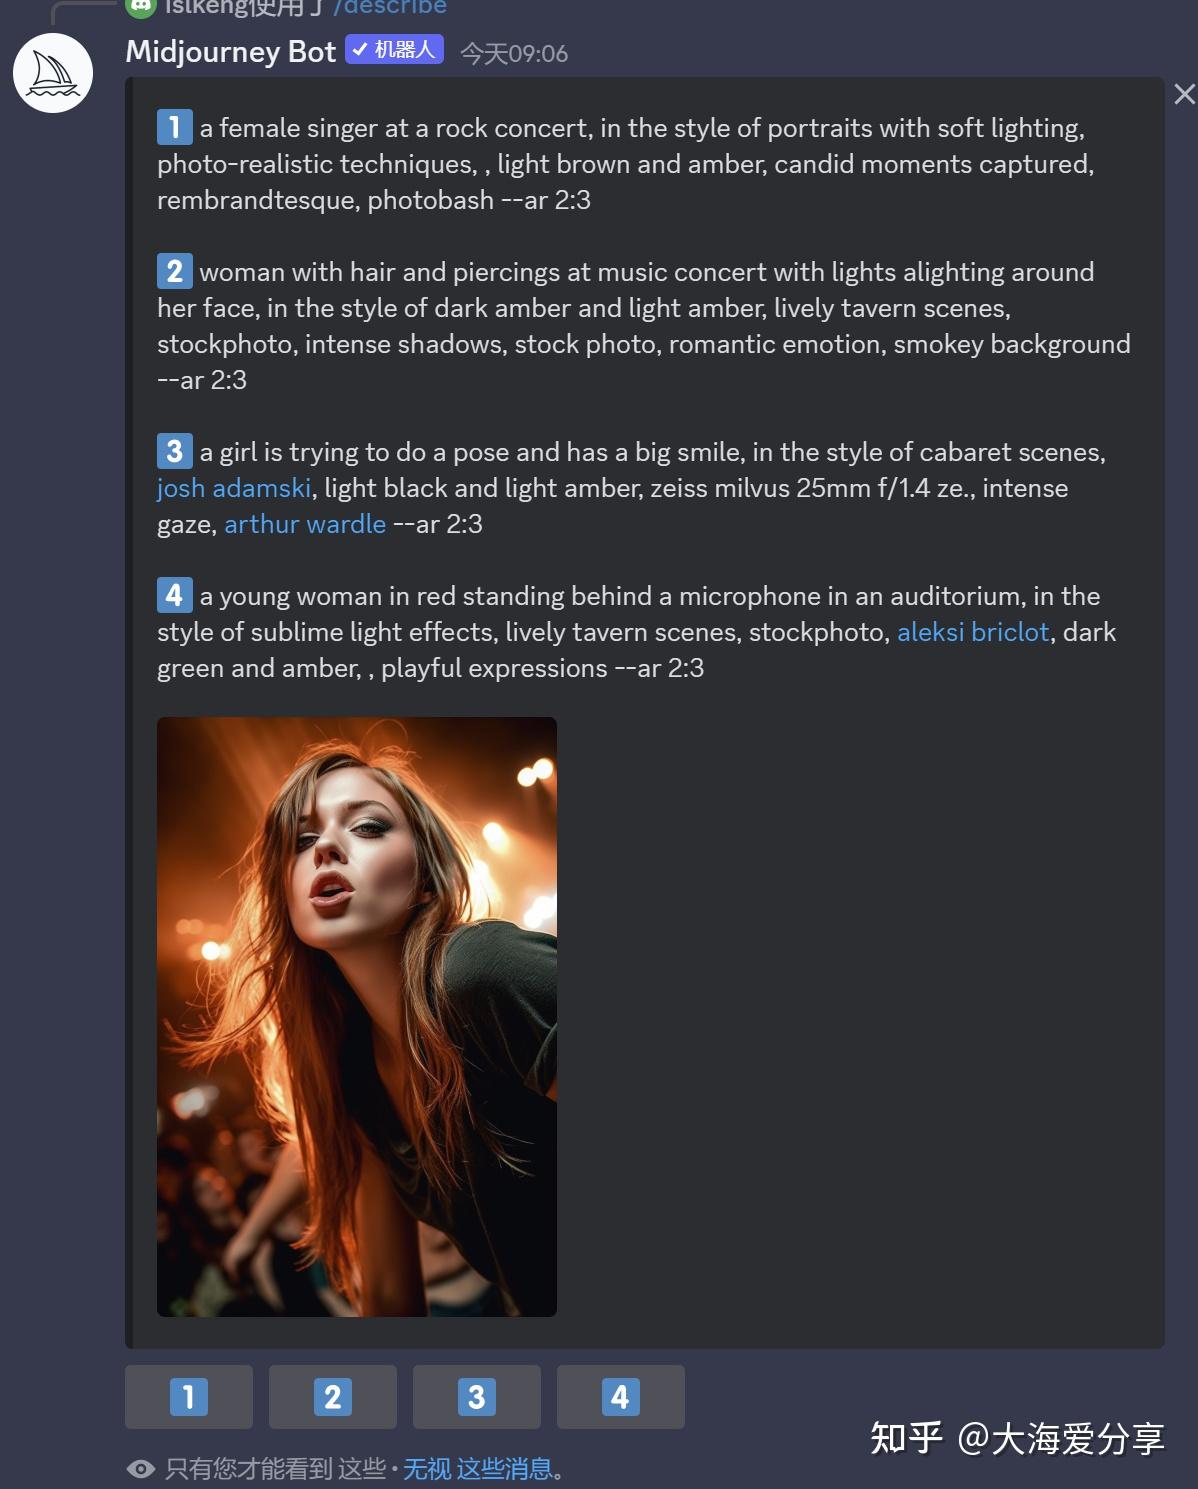
Task: Click the Discord avatar icon in reply line
Action: pos(141,7)
